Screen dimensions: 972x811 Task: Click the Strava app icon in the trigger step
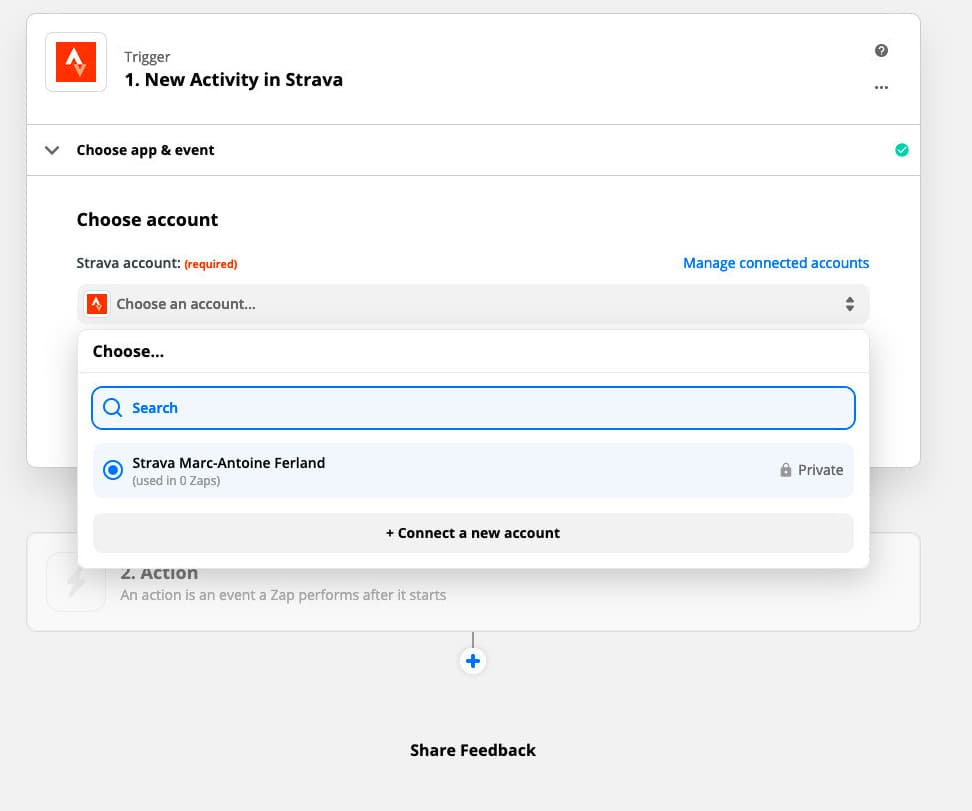75,61
